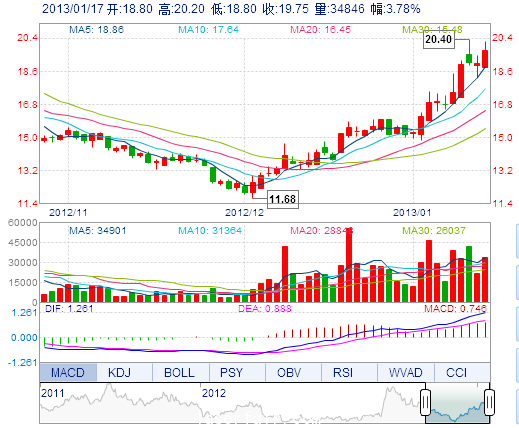Click the 2012/11 date axis label

tap(68, 212)
